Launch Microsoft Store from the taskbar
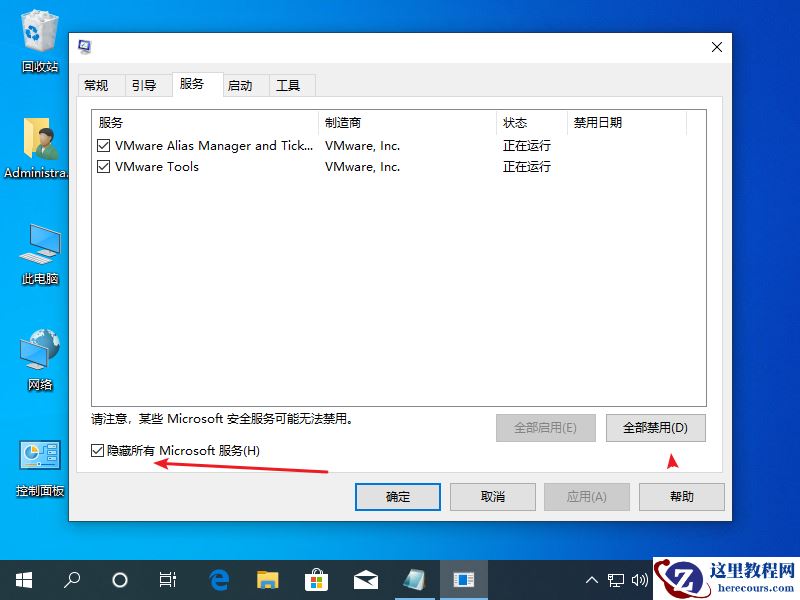 click(316, 579)
